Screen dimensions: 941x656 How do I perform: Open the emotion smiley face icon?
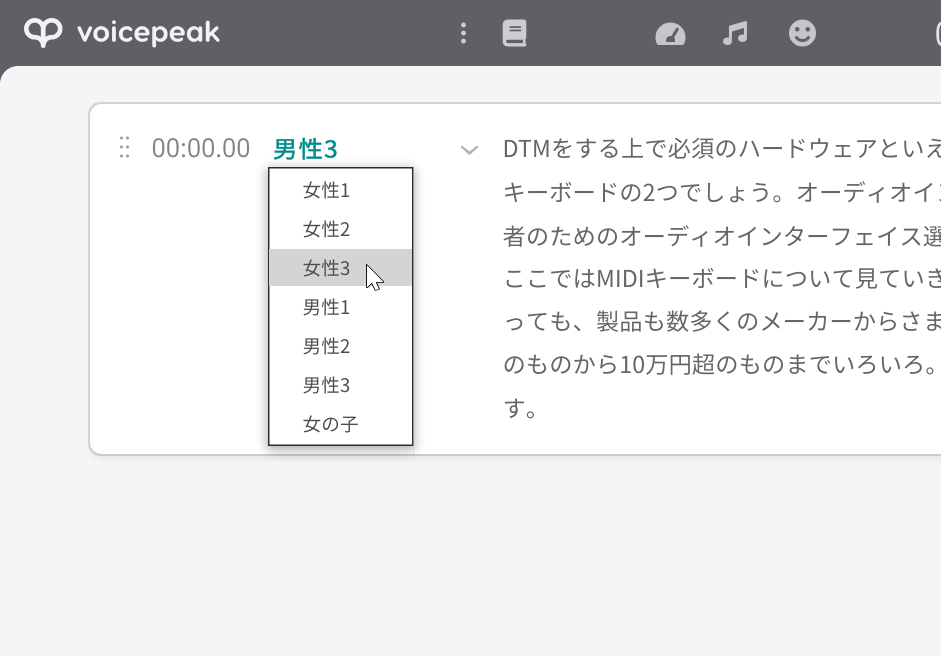pyautogui.click(x=802, y=33)
